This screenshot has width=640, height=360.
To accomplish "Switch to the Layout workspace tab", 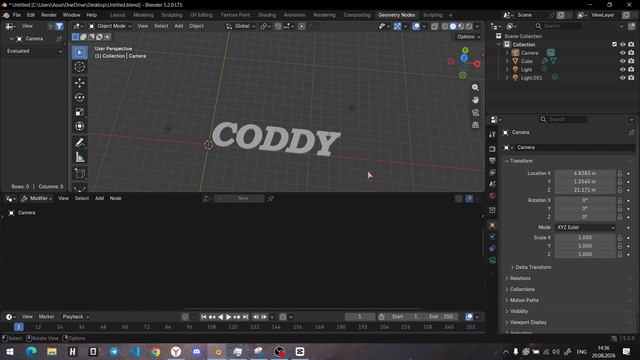I will click(x=117, y=15).
